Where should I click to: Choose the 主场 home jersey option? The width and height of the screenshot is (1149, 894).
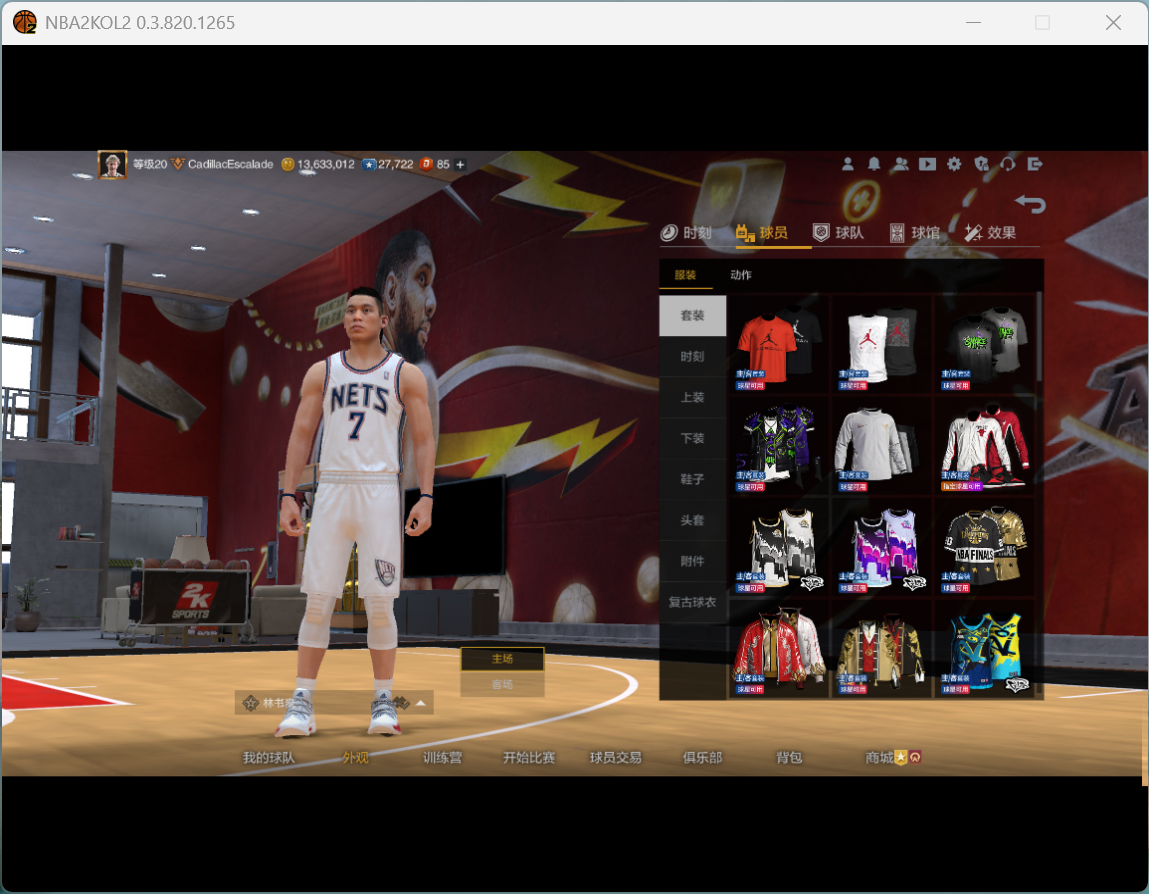pyautogui.click(x=503, y=659)
